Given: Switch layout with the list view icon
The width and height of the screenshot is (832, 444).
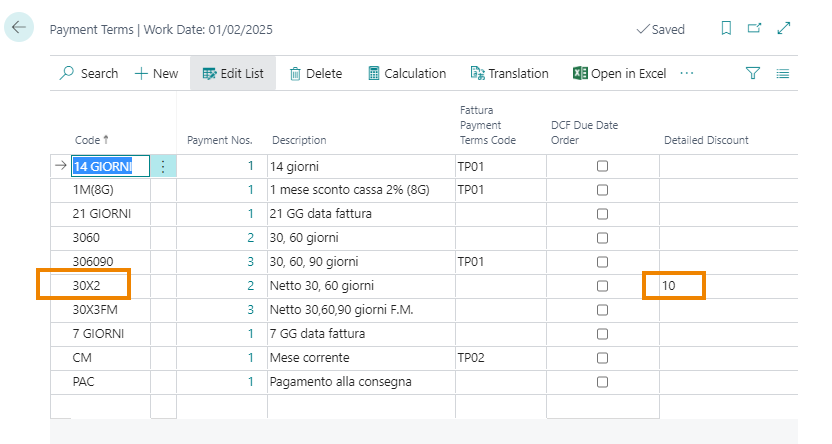Looking at the screenshot, I should pos(783,73).
